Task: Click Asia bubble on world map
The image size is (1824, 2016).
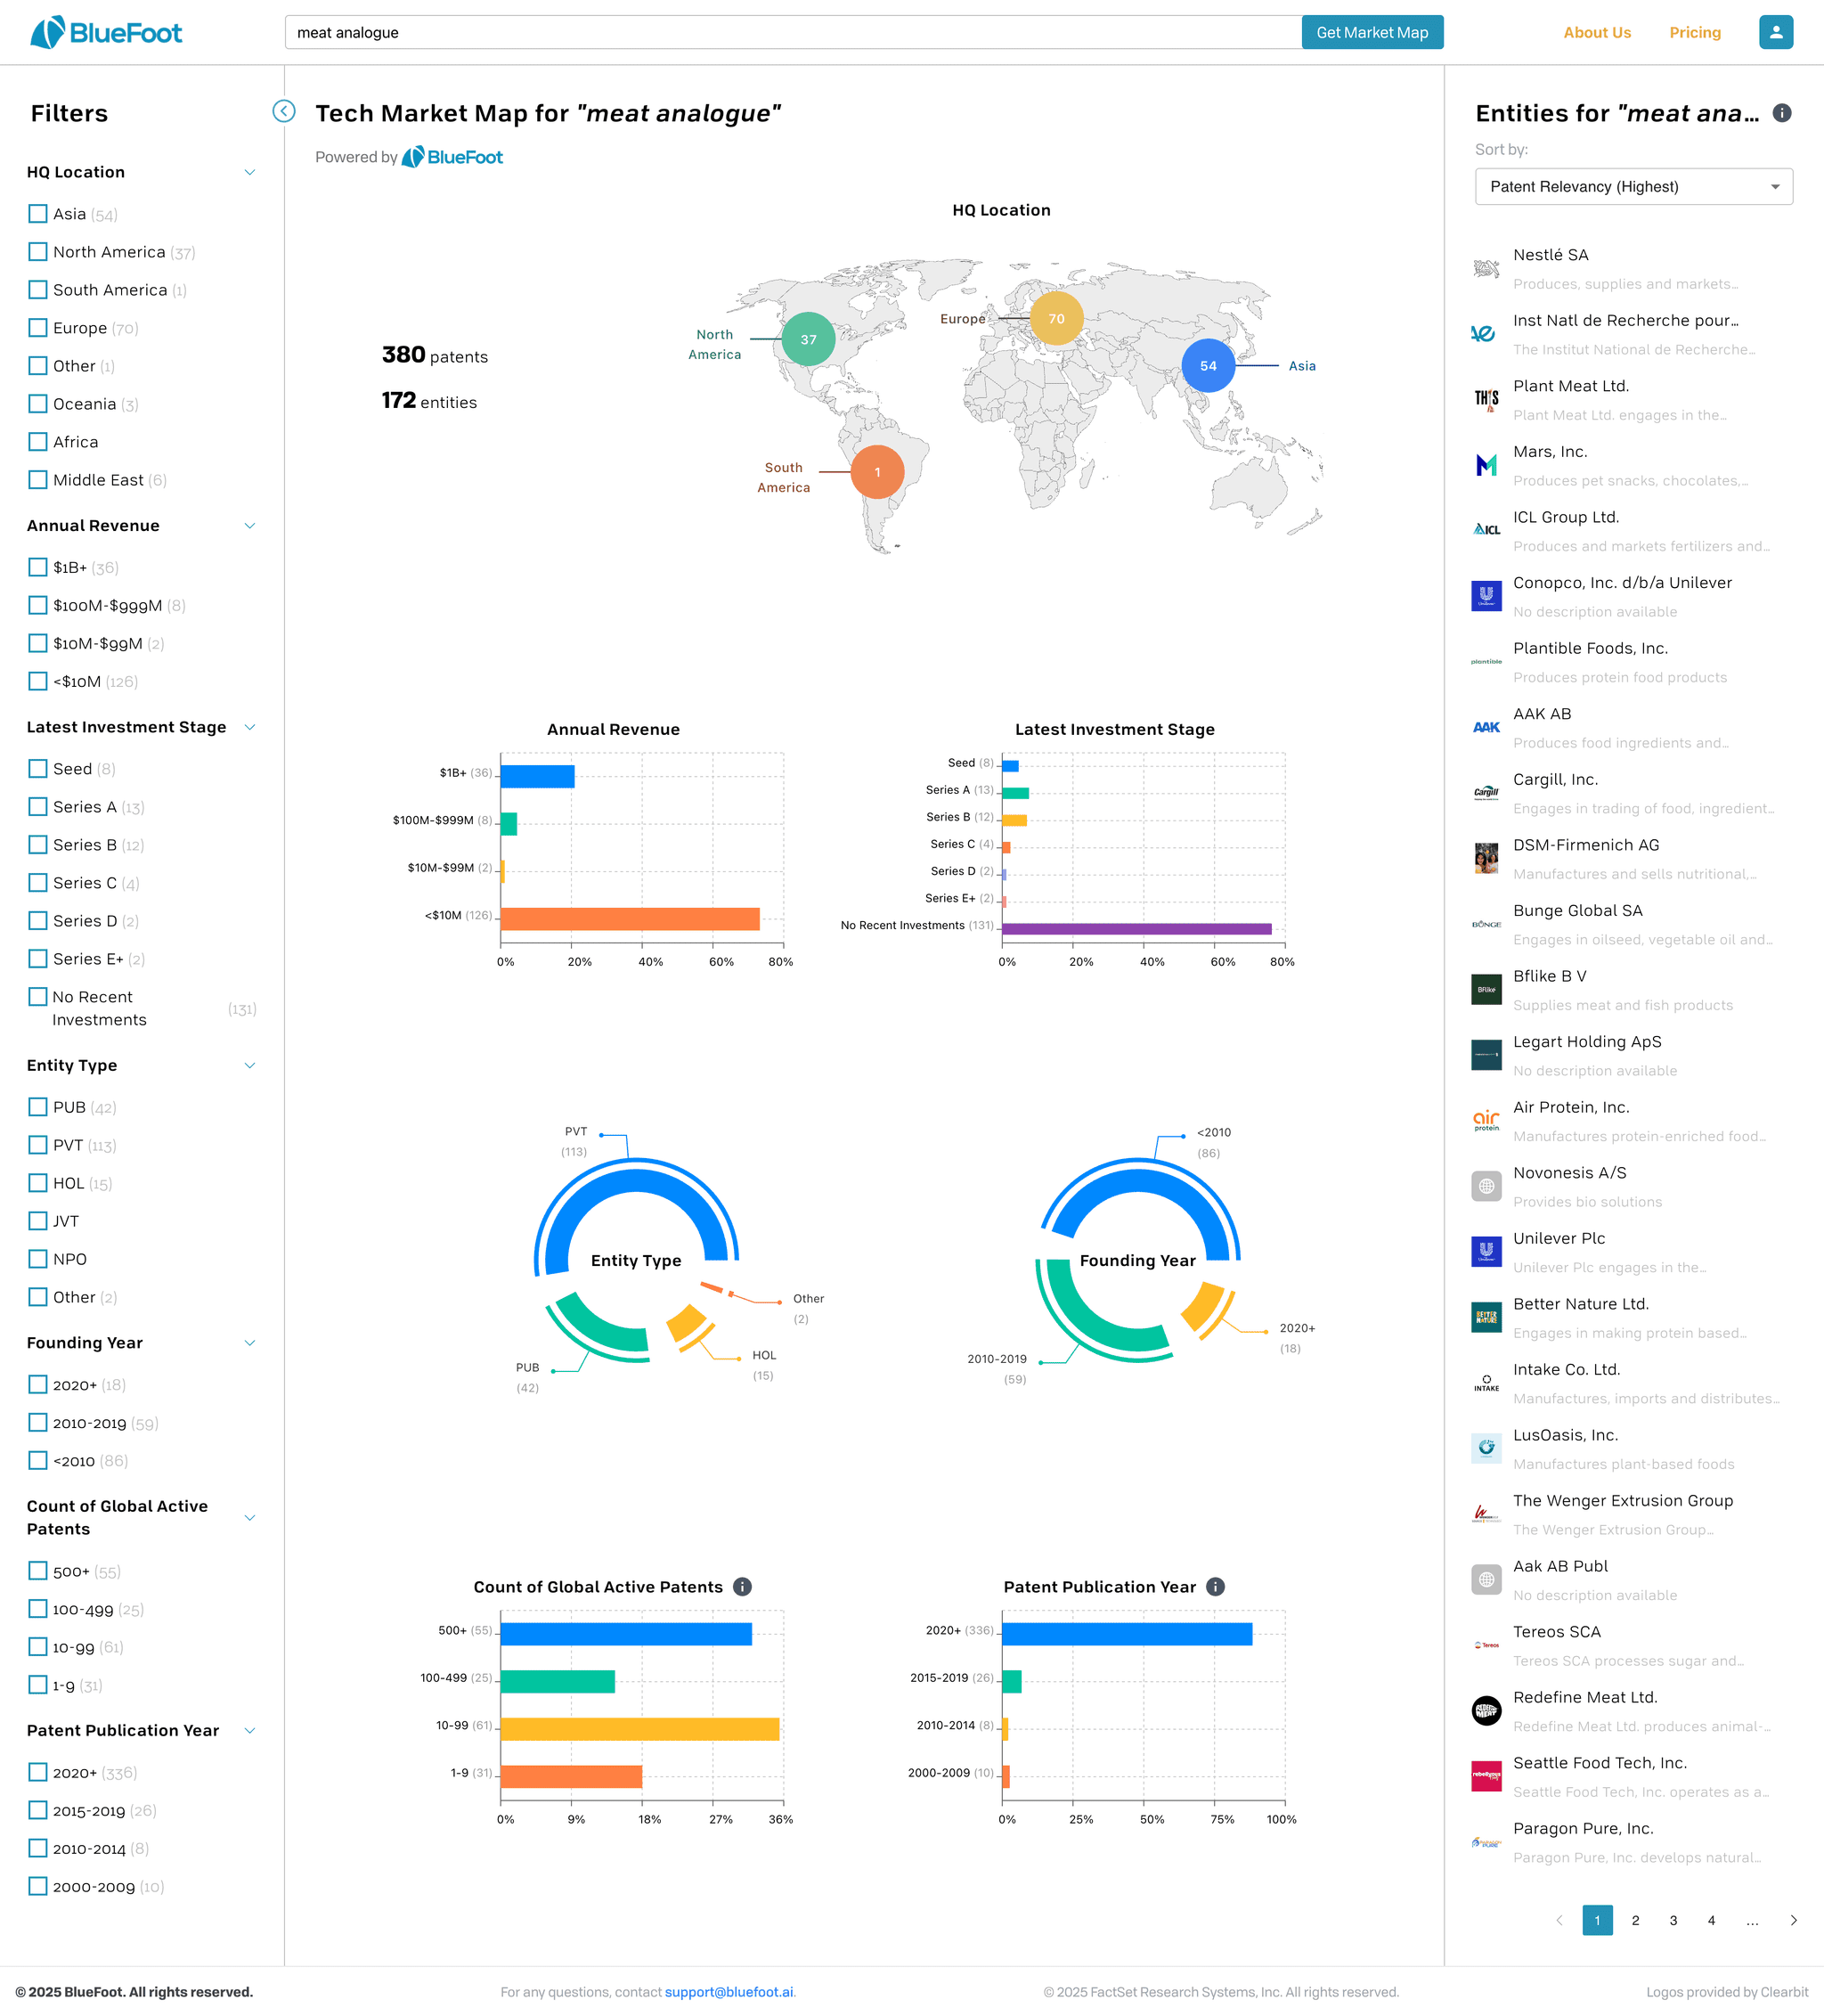Action: tap(1208, 366)
